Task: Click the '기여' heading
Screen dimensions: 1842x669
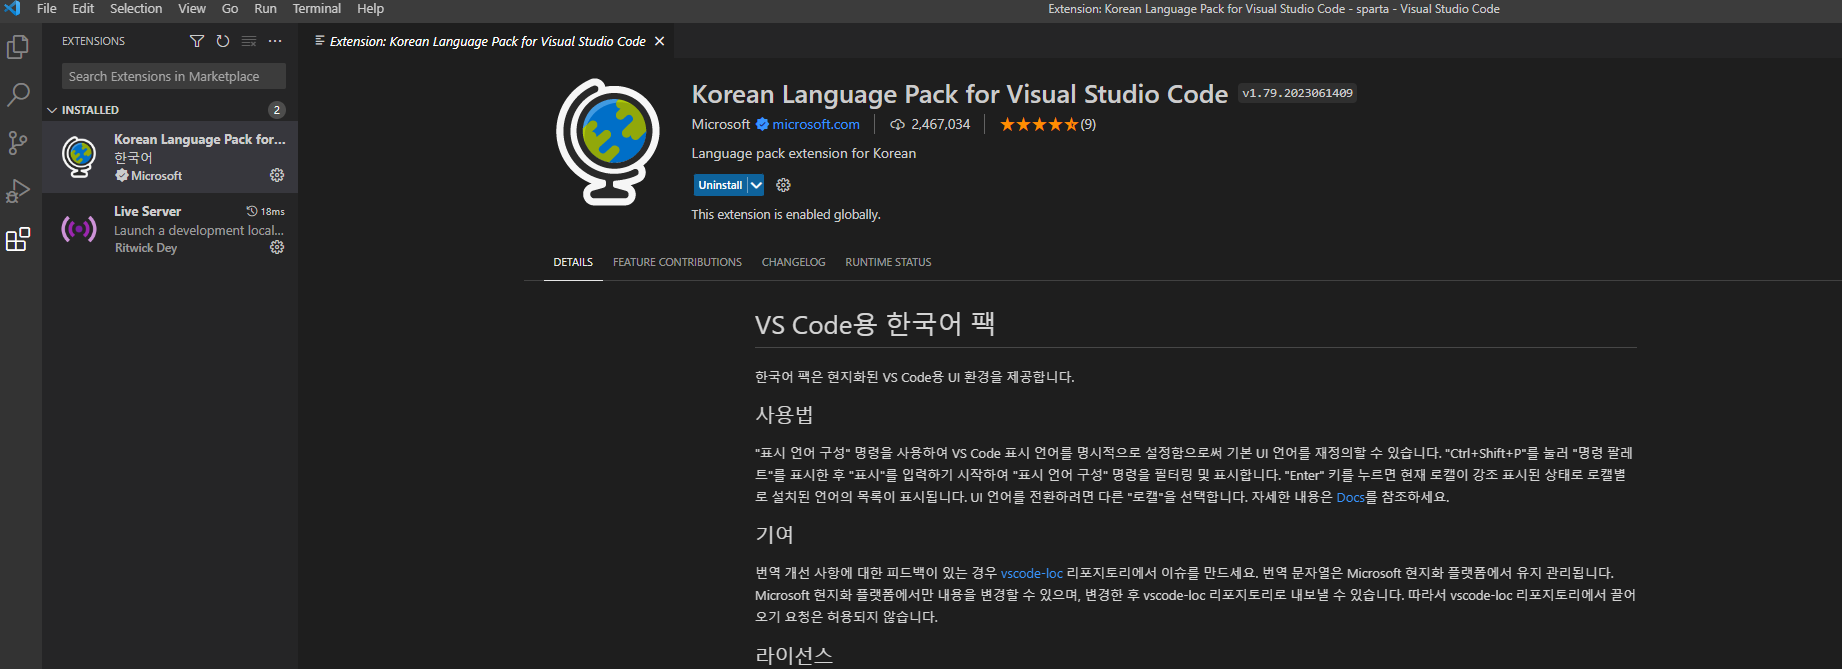Action: 774,534
